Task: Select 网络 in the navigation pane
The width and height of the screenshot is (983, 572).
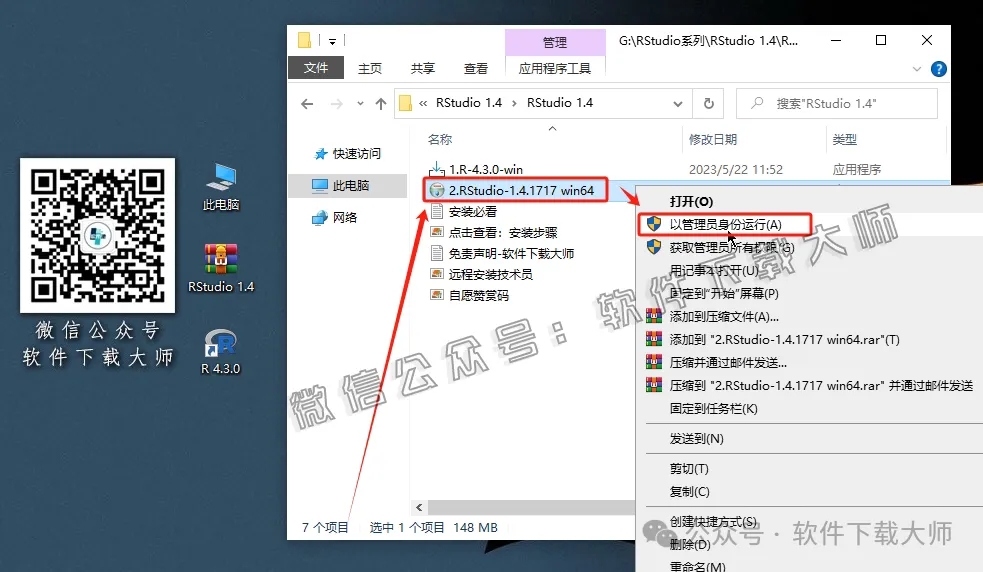Action: (335, 218)
